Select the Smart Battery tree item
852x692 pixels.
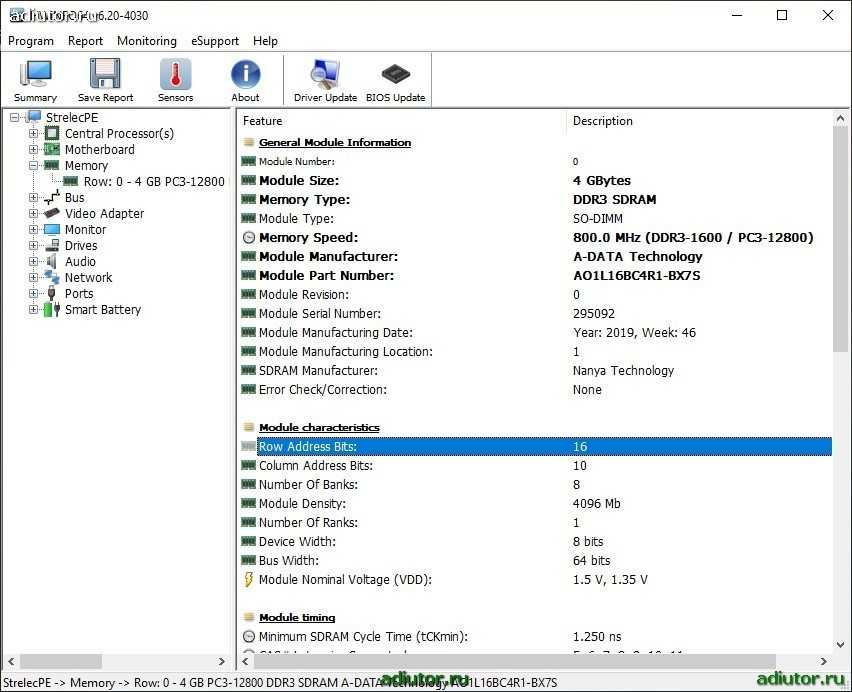pos(102,309)
